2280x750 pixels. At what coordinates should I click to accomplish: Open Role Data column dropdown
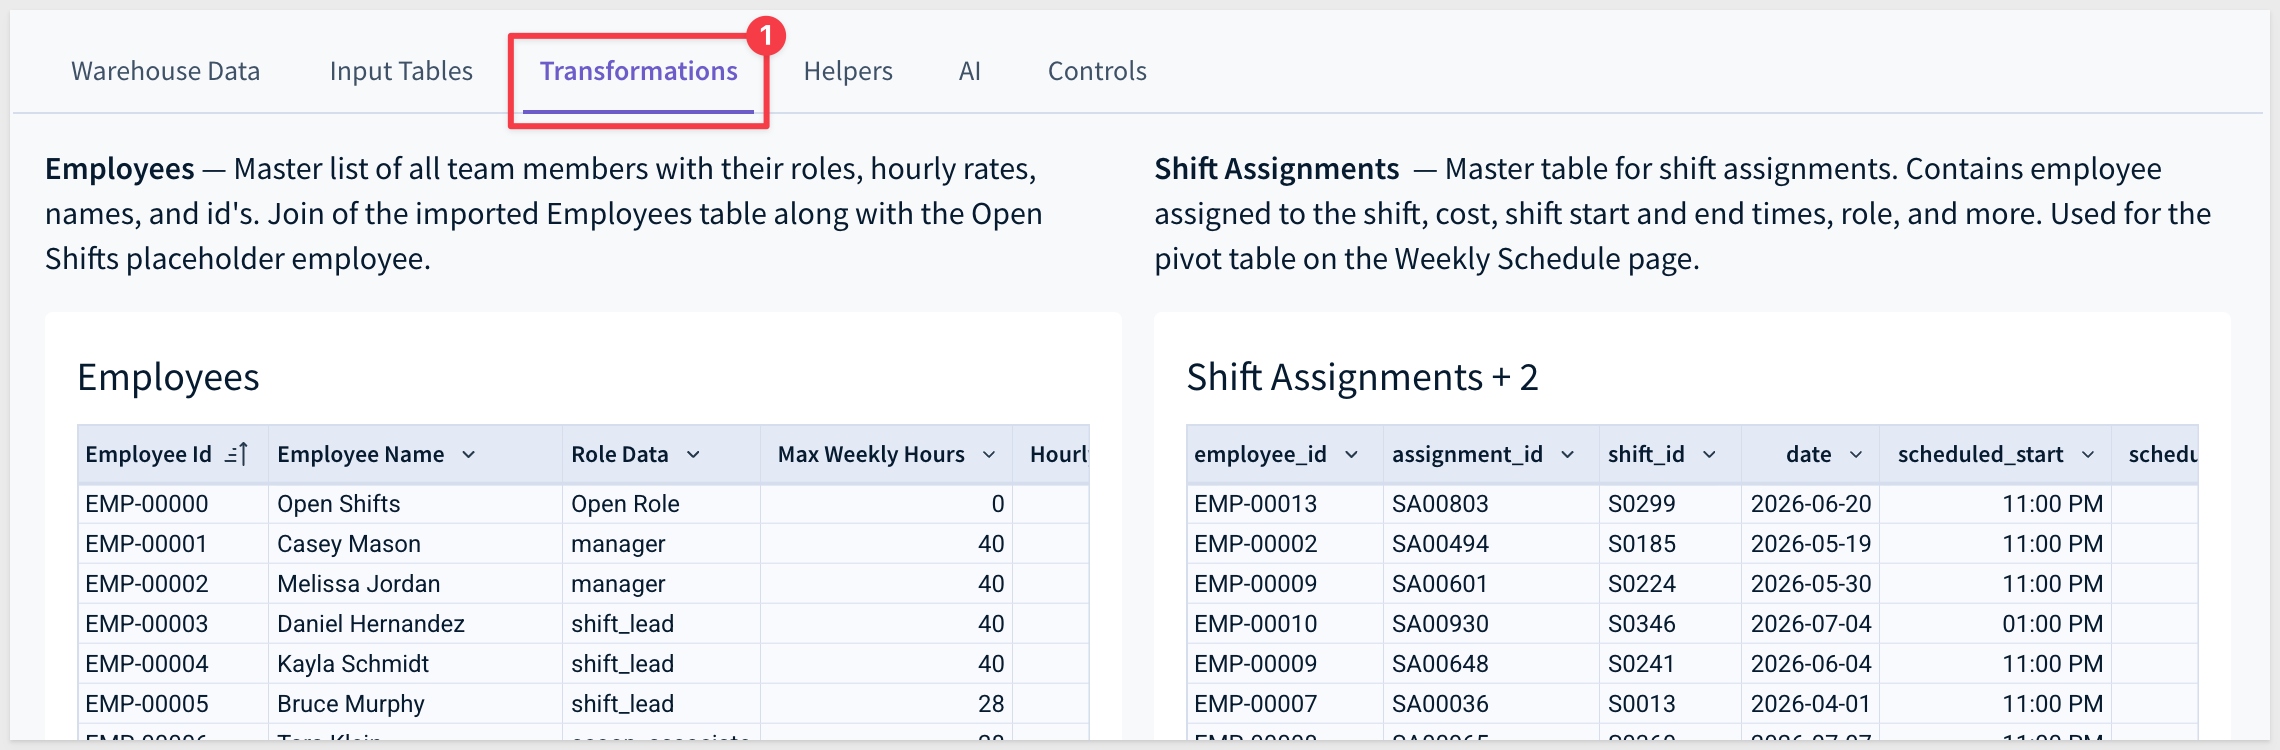tap(693, 454)
